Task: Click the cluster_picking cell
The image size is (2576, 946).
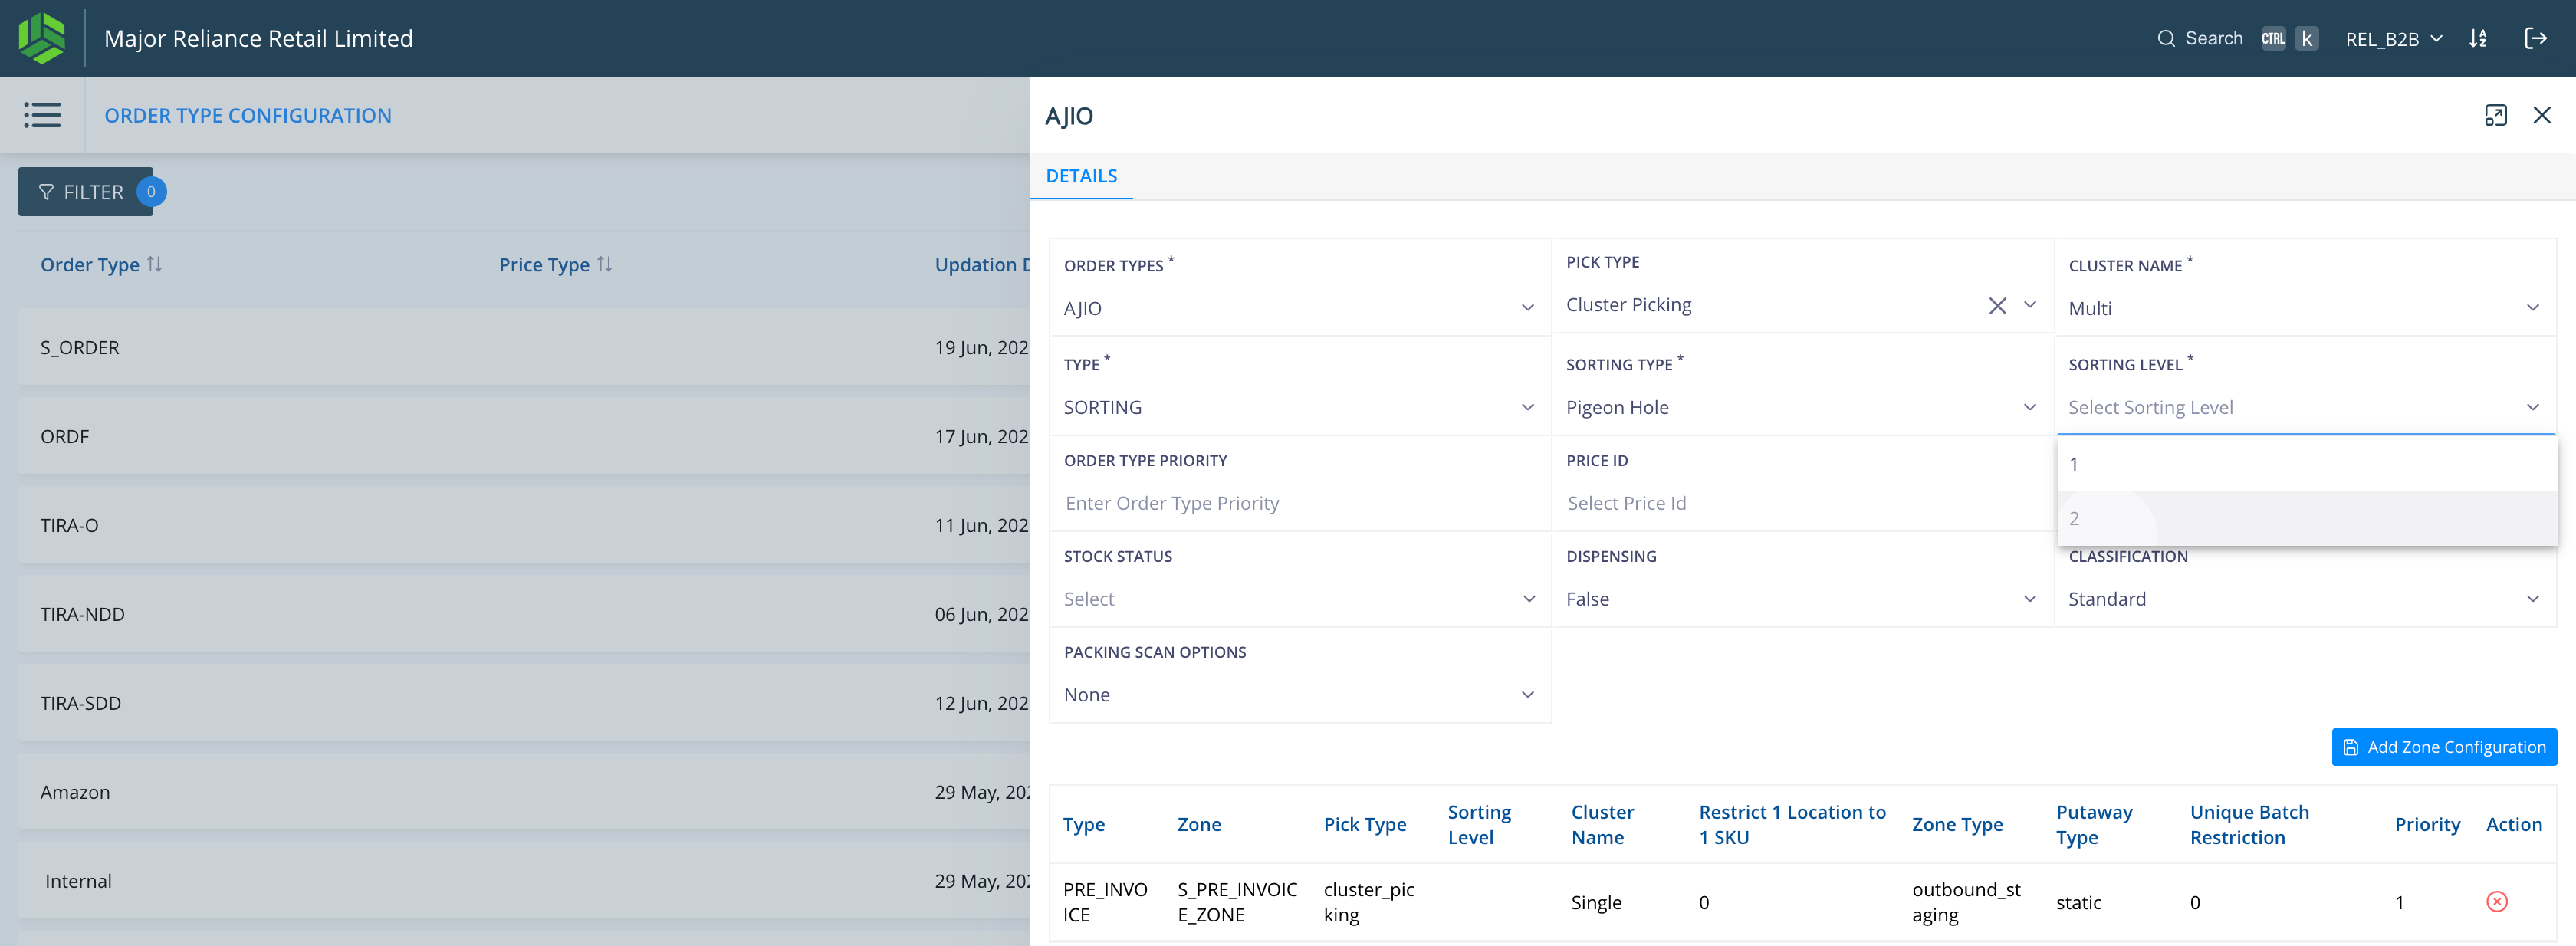Action: [1368, 902]
